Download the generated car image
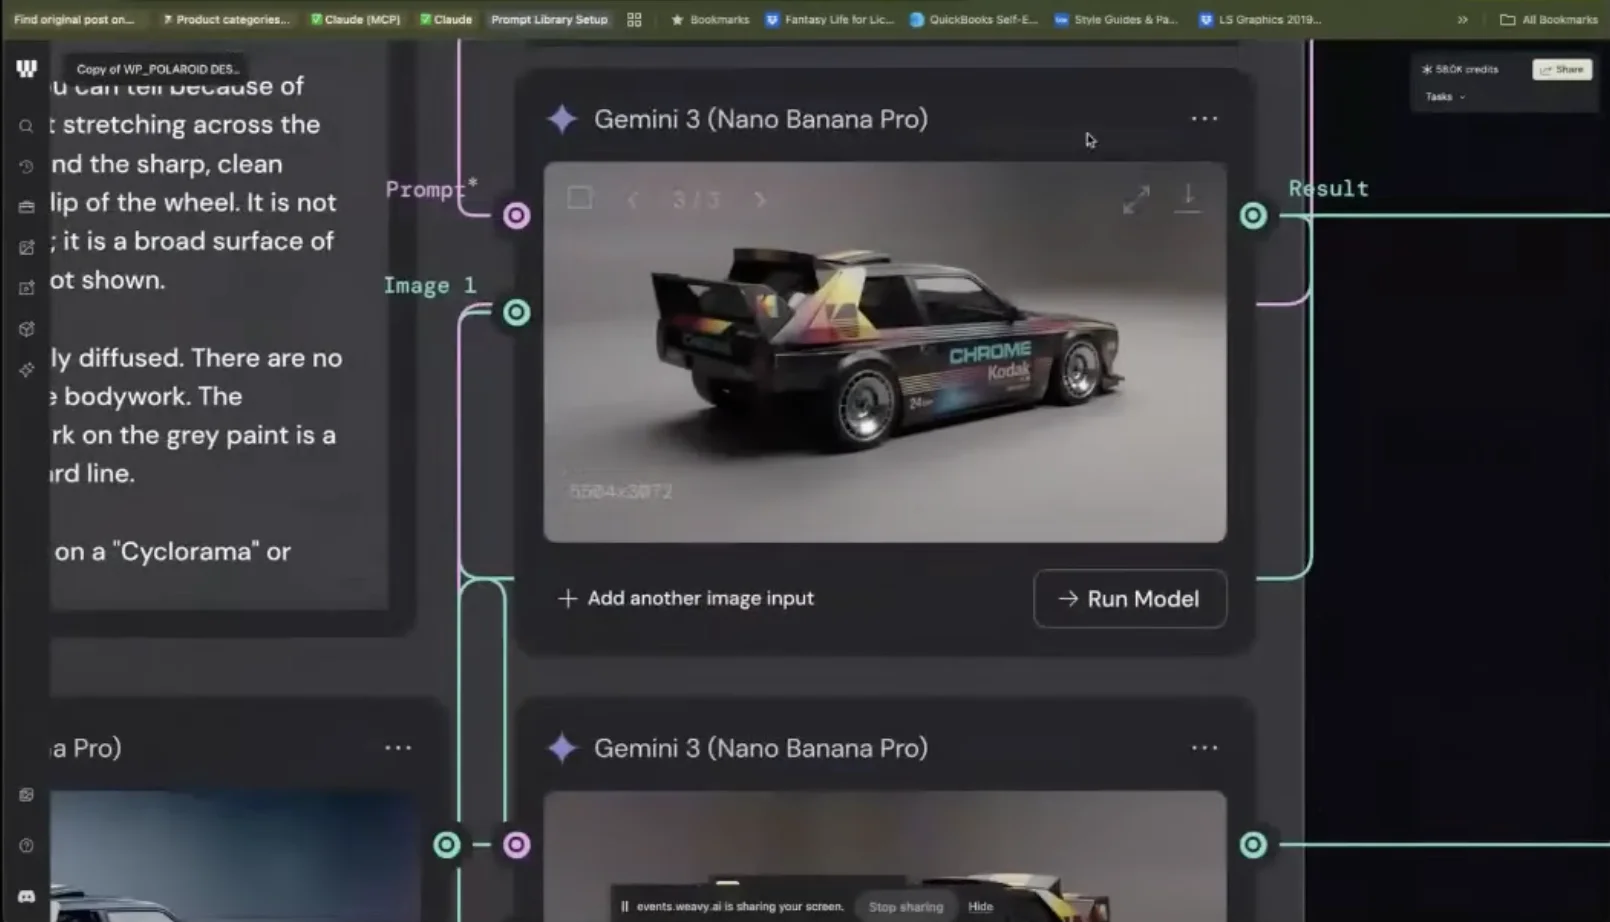 pos(1188,197)
